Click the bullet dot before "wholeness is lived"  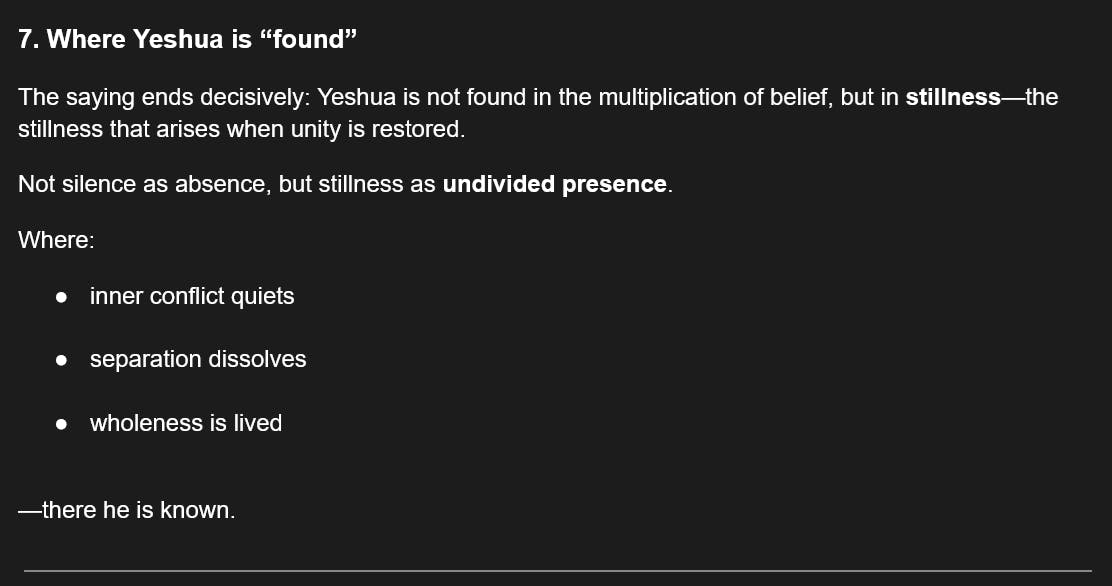pos(62,424)
